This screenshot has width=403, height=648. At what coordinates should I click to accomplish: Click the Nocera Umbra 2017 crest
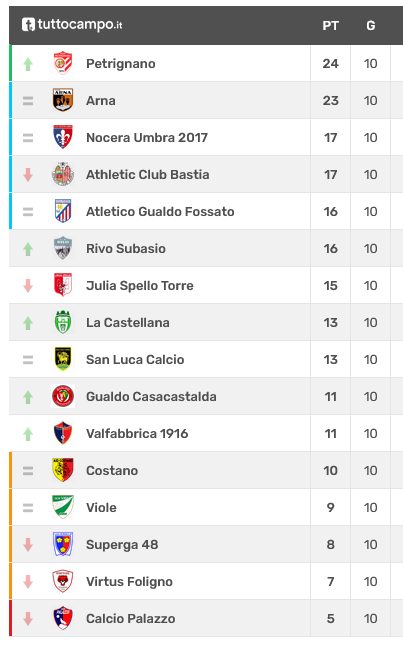[63, 137]
